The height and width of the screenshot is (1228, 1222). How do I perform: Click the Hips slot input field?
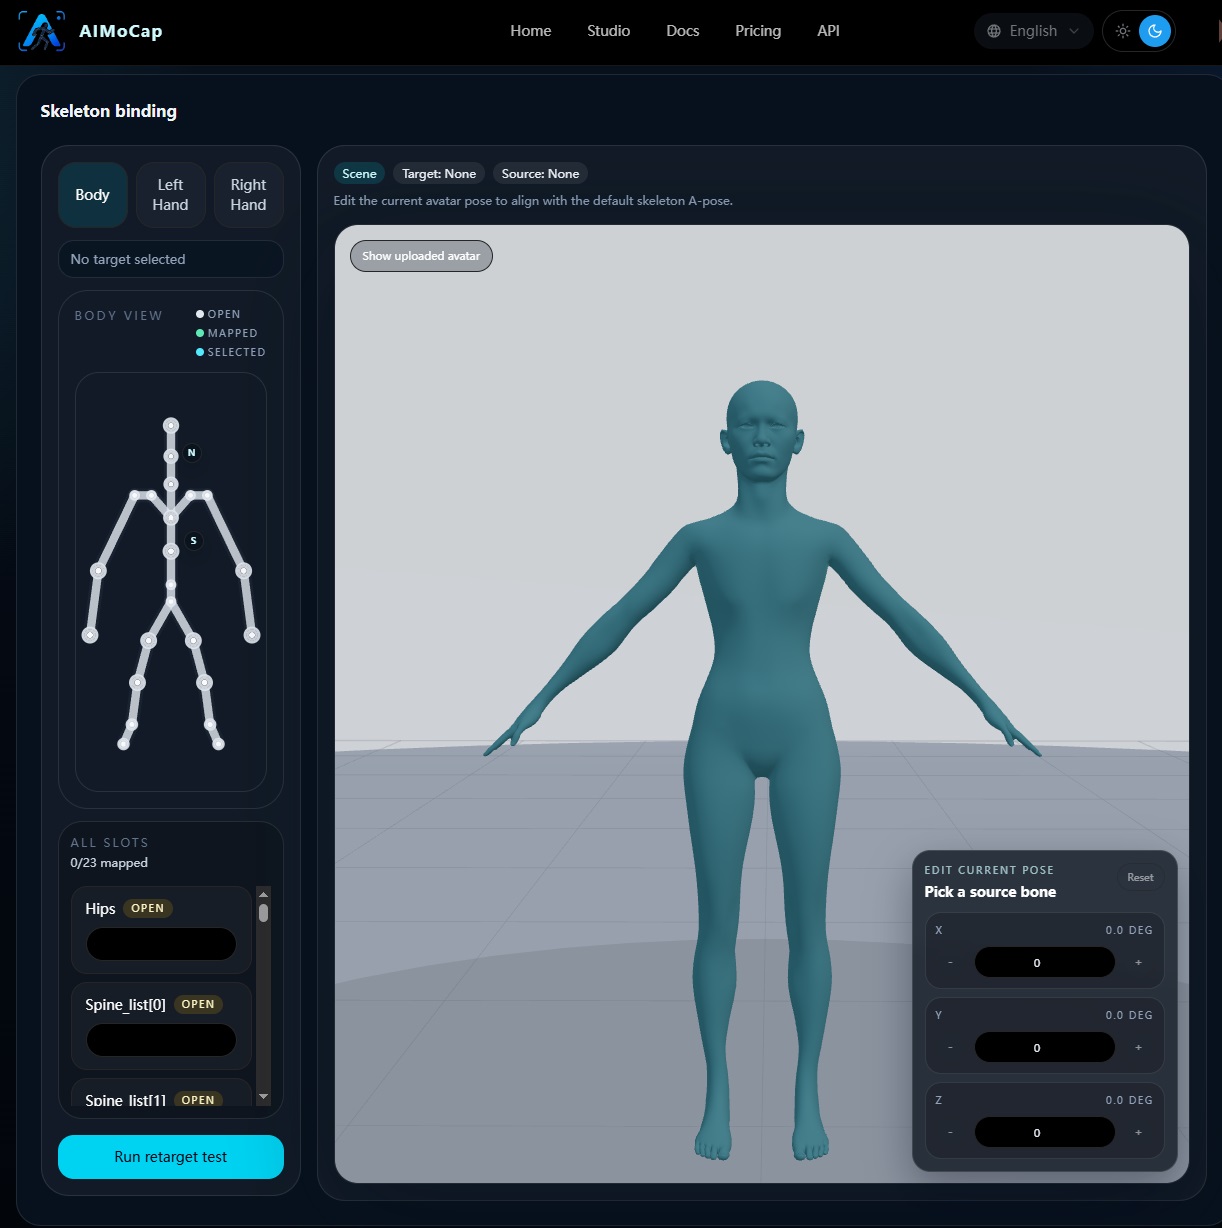pyautogui.click(x=161, y=944)
